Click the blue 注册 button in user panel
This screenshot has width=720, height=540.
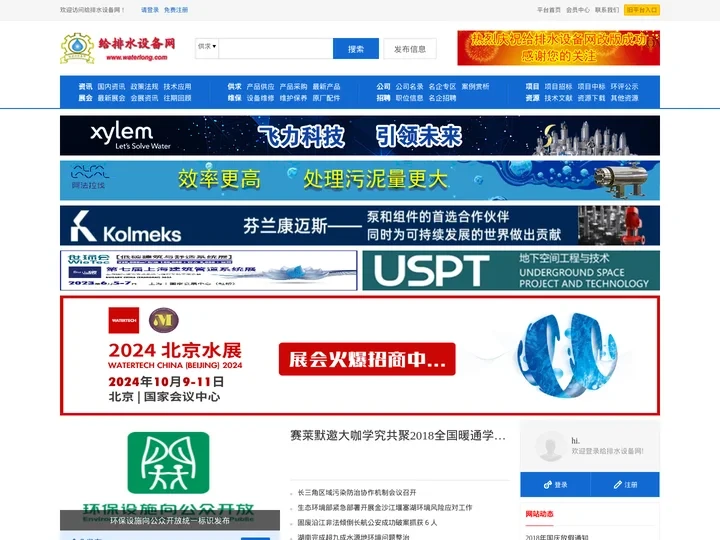[625, 484]
